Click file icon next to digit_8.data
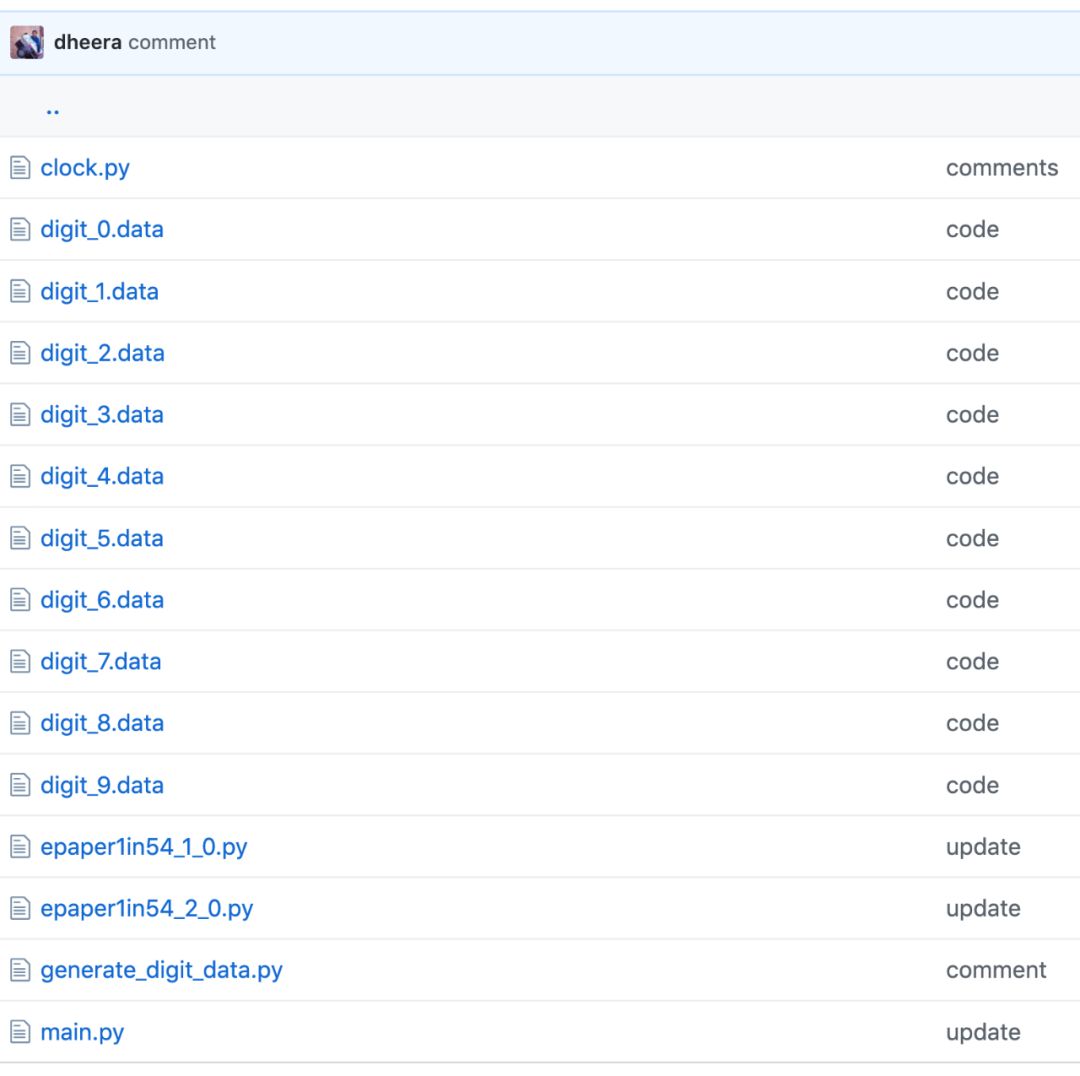The height and width of the screenshot is (1076, 1080). point(20,723)
